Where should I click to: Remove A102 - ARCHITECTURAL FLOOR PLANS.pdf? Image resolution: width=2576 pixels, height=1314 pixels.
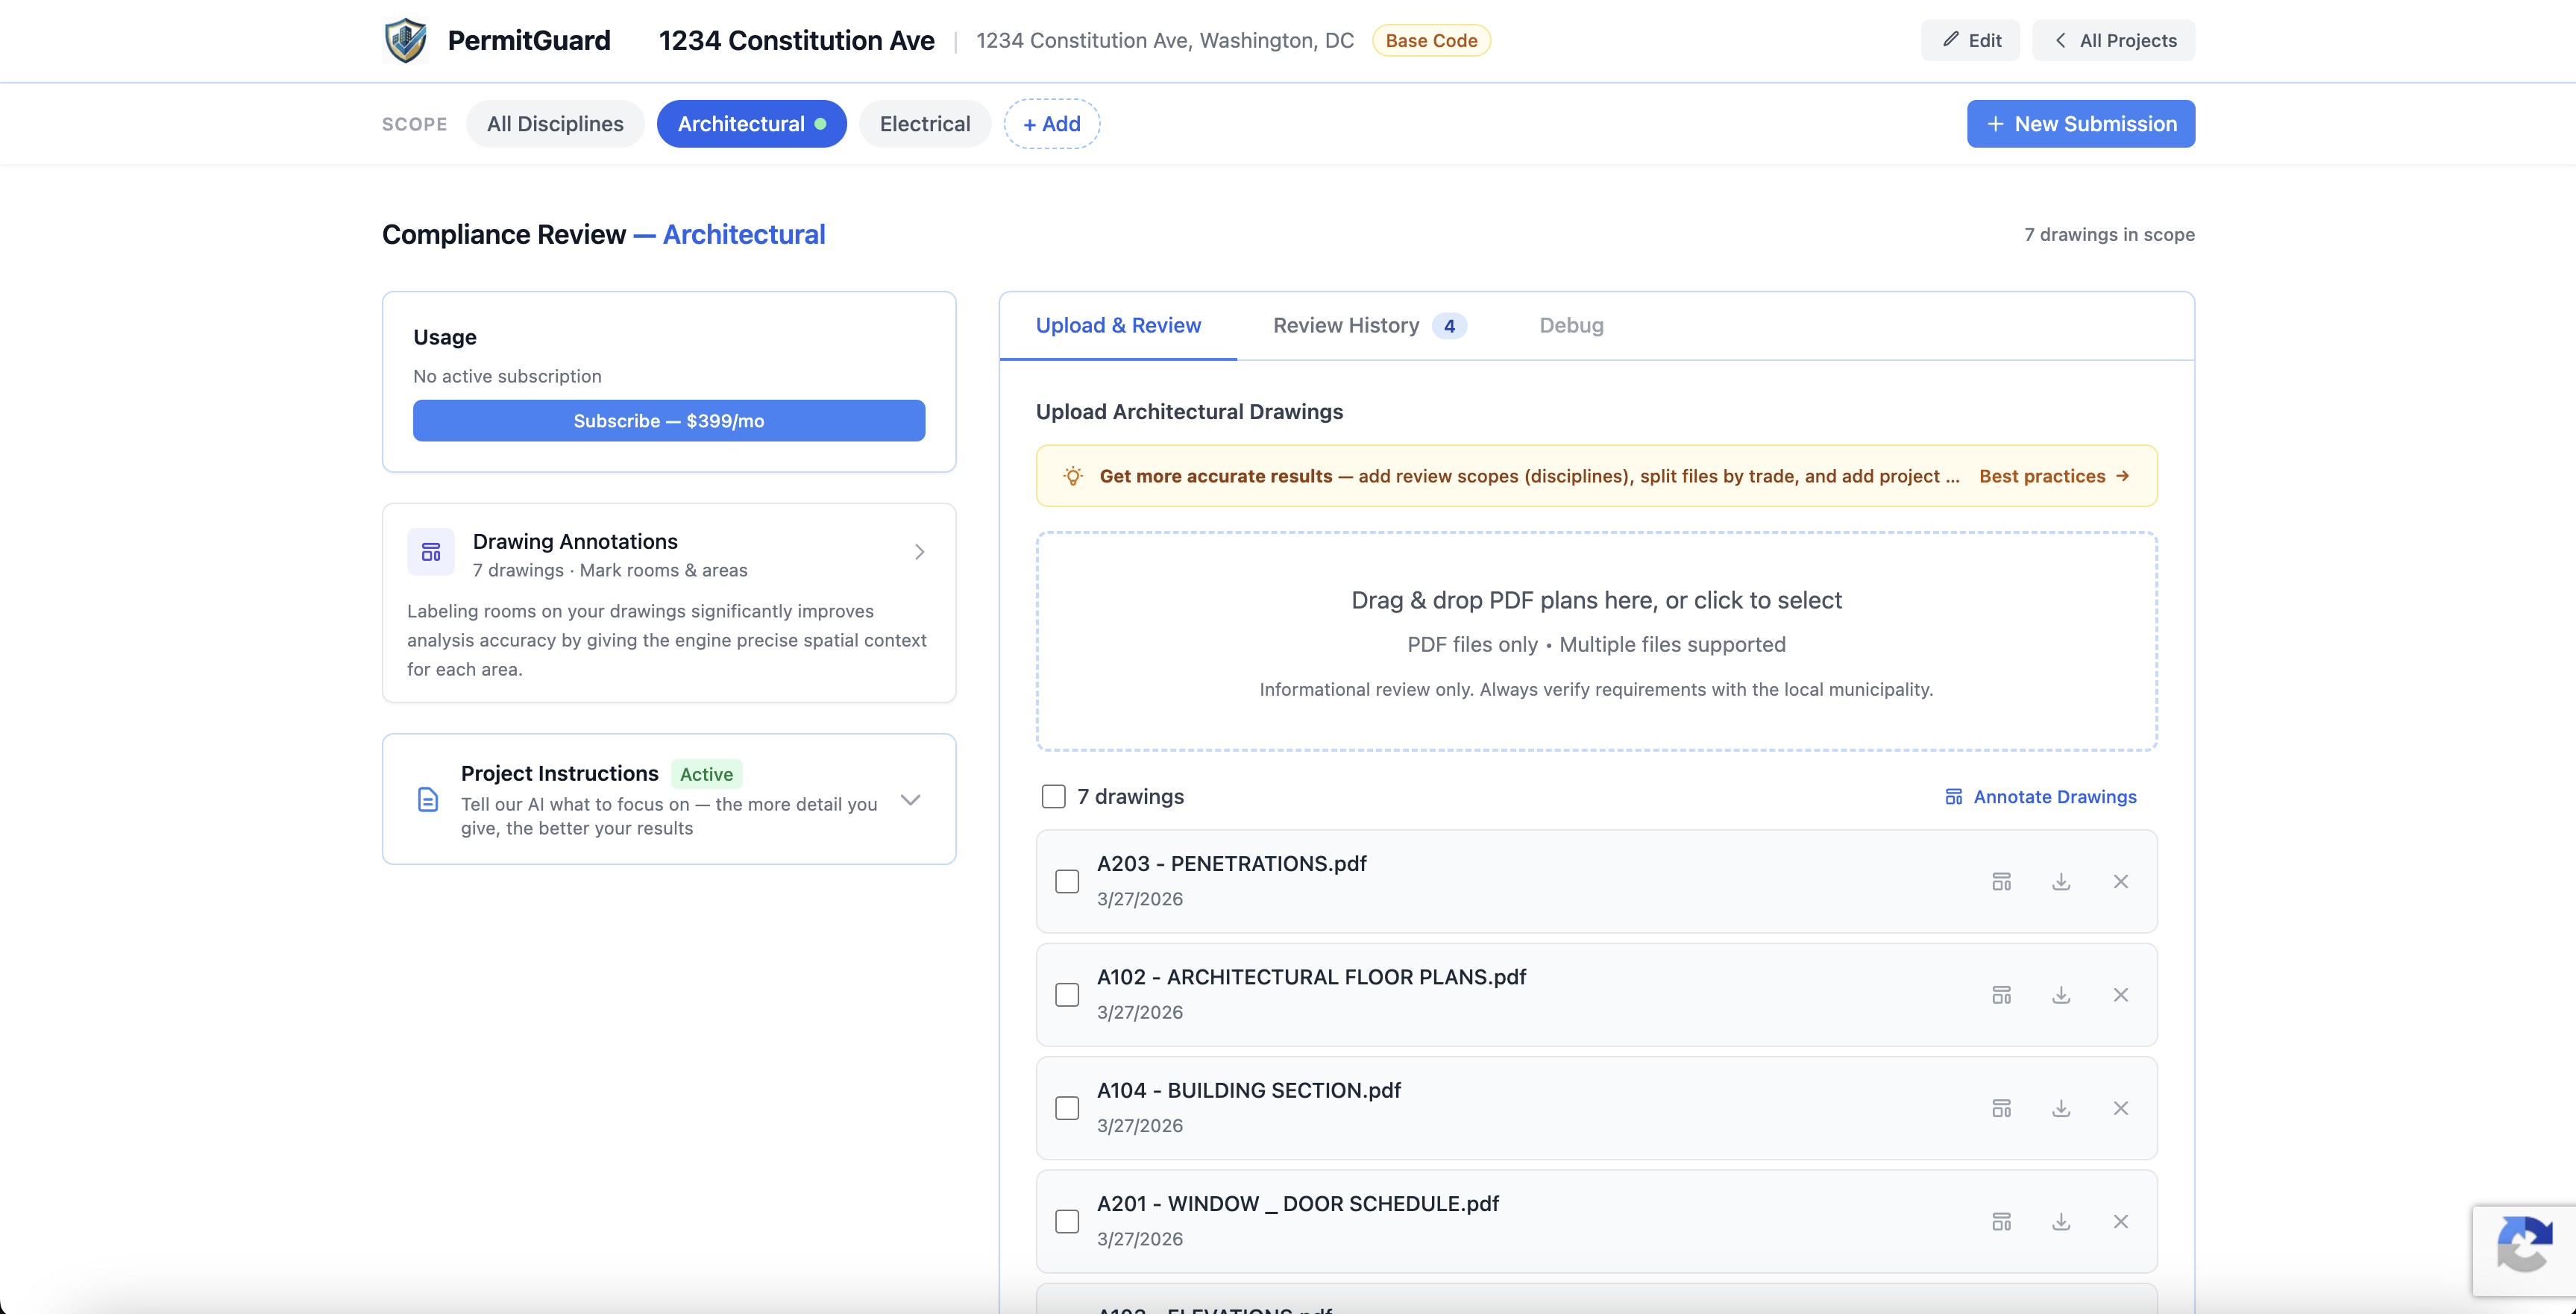2120,995
